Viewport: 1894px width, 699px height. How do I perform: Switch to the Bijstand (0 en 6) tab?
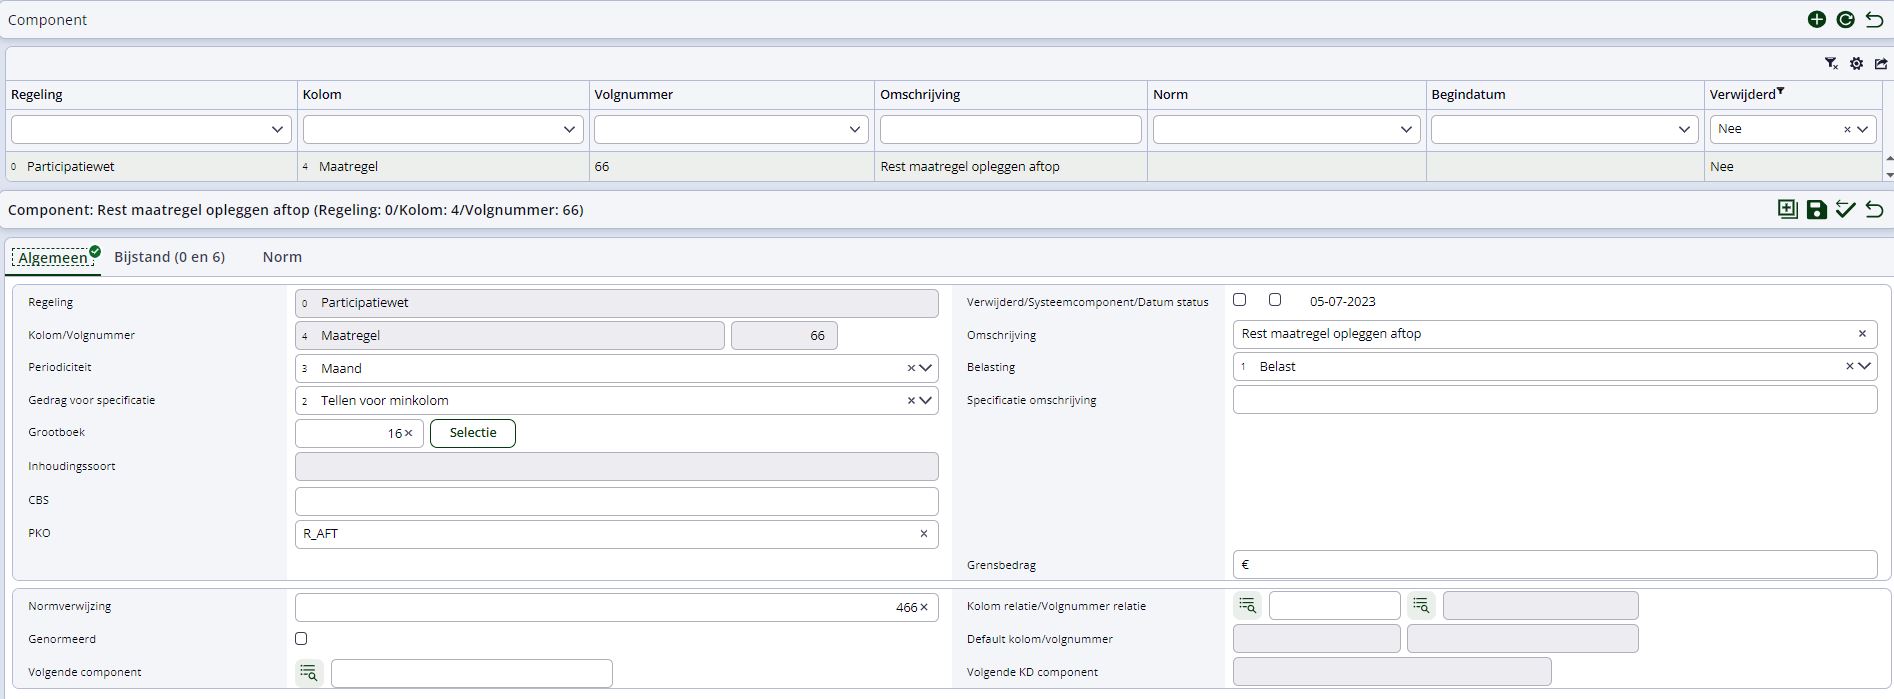point(169,257)
